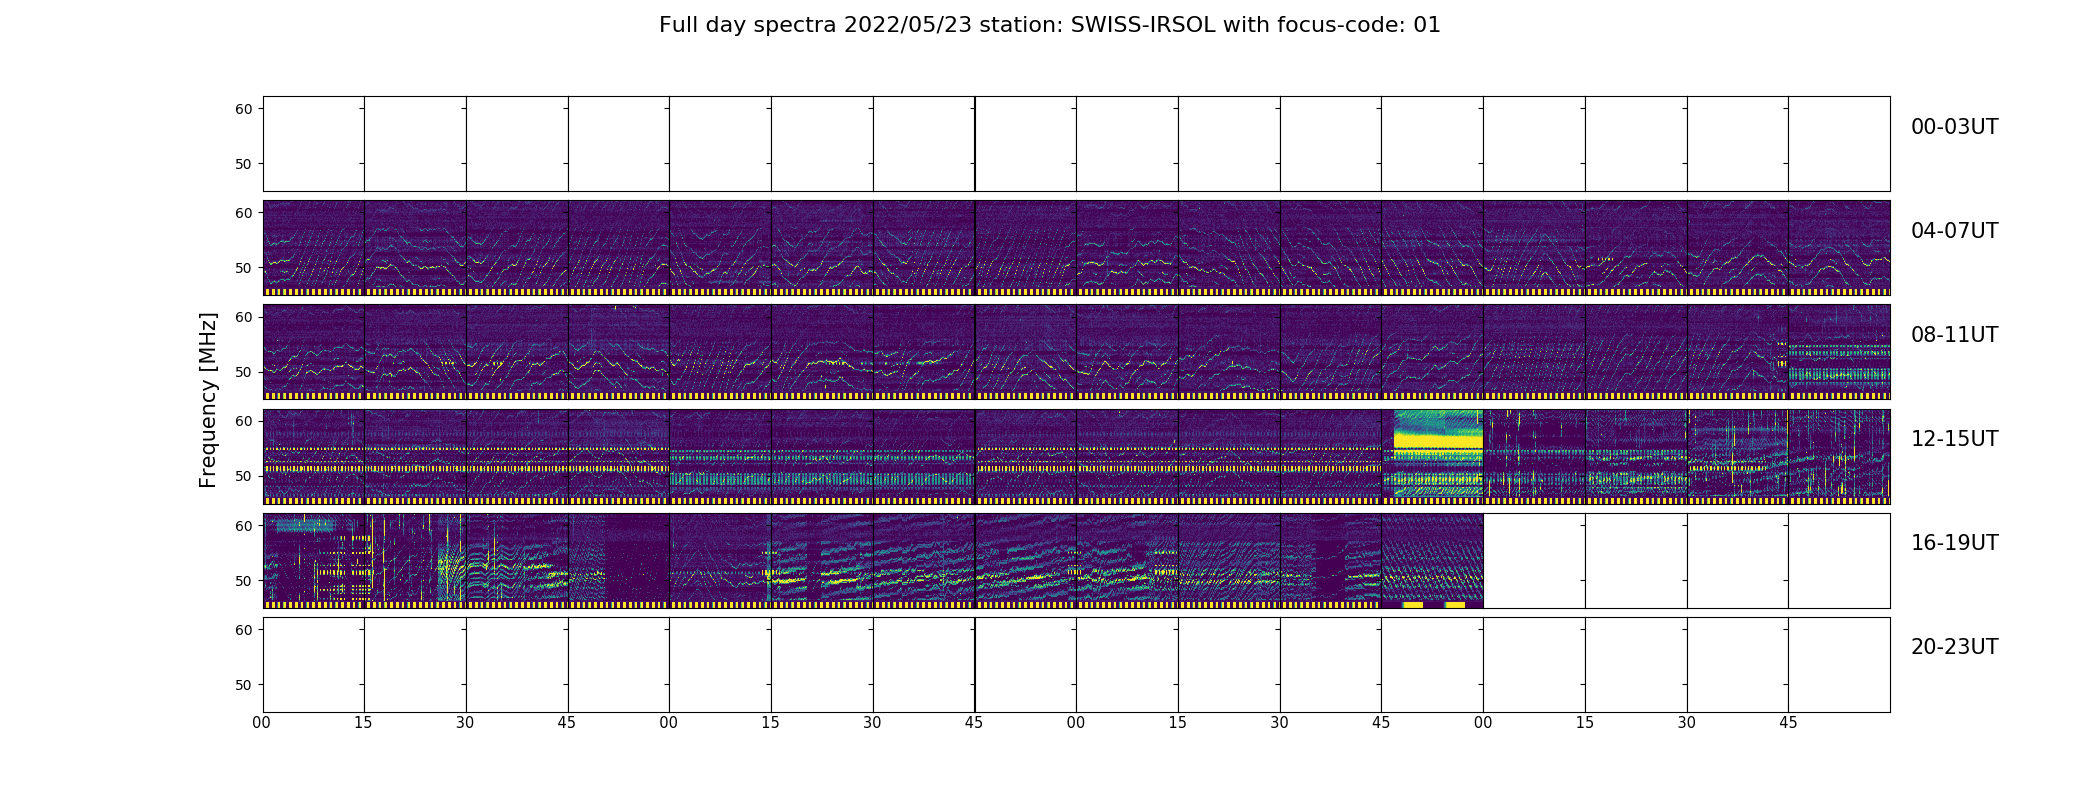
Task: Click the '50' tick of the 08-11UT row
Action: pyautogui.click(x=244, y=372)
